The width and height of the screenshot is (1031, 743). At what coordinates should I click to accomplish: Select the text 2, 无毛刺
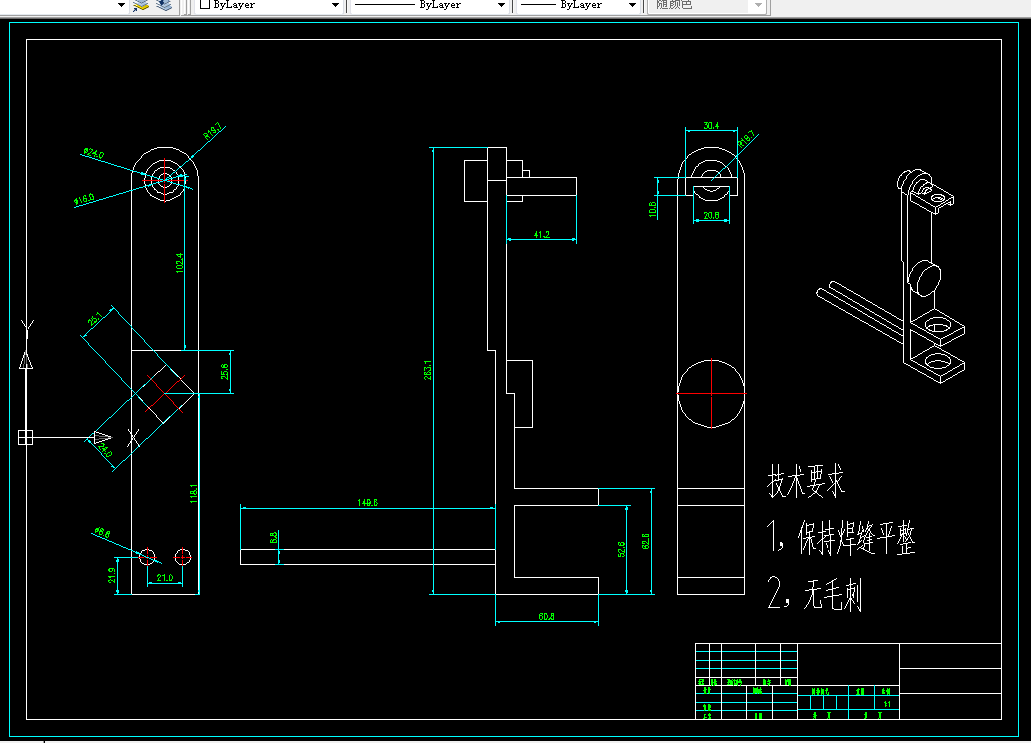coord(815,594)
